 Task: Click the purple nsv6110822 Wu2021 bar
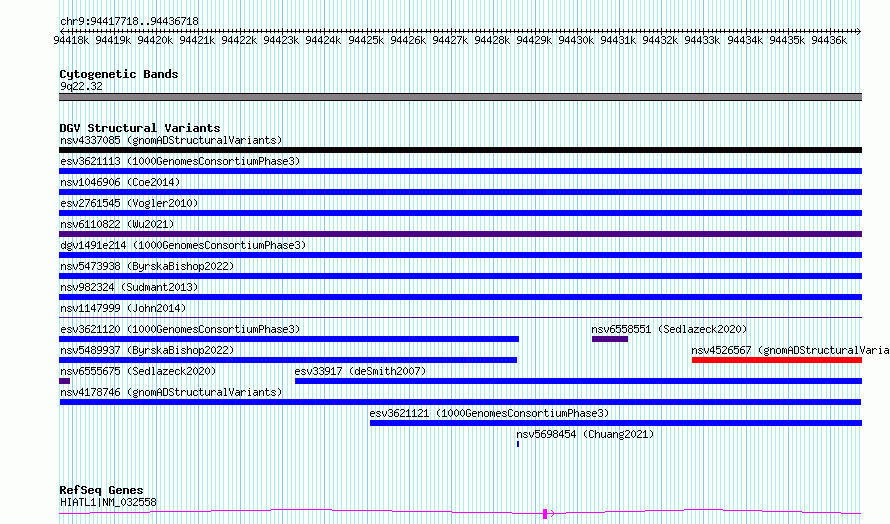click(460, 234)
